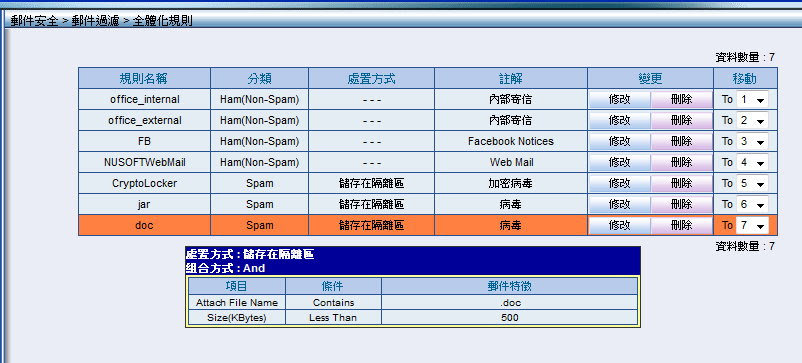Click 修改 for the office_external rule
Screen dimensions: 802x363
pyautogui.click(x=619, y=120)
